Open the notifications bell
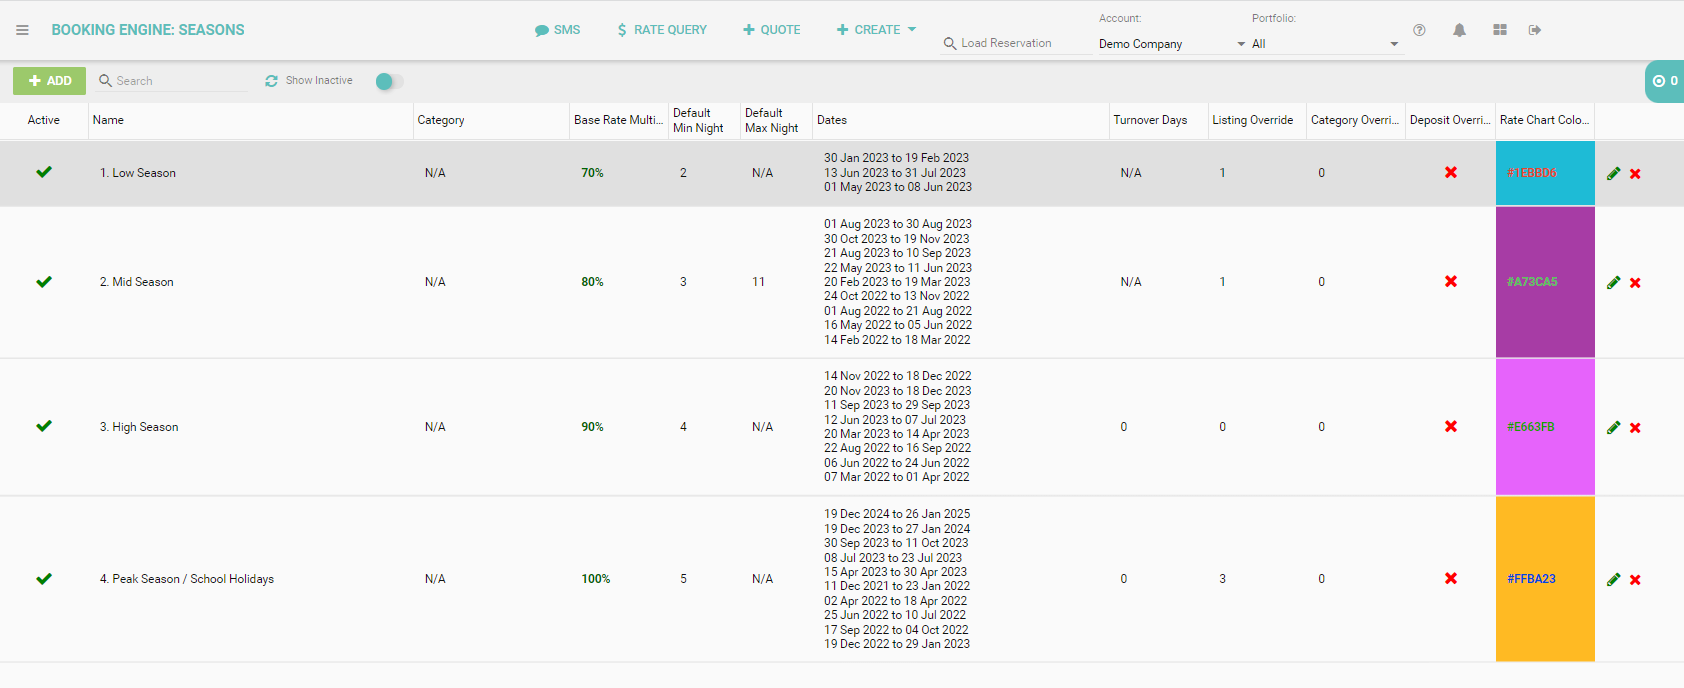The height and width of the screenshot is (688, 1684). 1459,30
